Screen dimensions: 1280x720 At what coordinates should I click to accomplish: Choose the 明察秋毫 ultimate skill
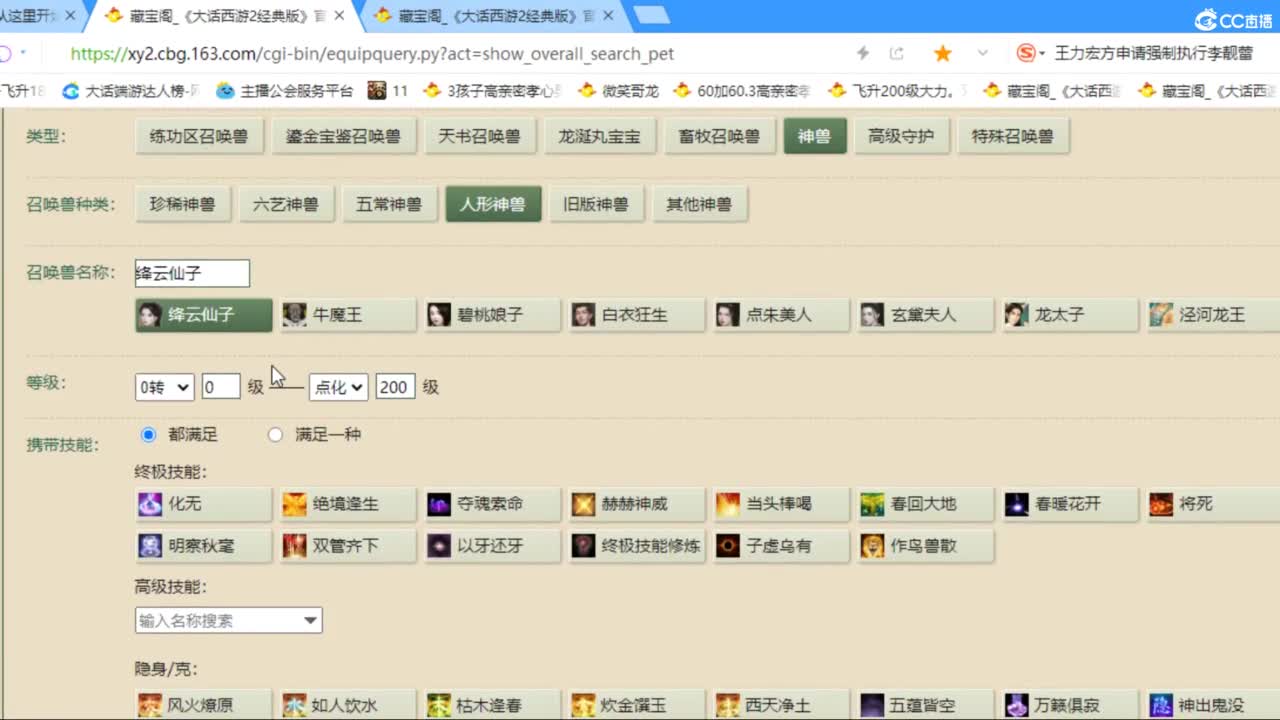(203, 546)
